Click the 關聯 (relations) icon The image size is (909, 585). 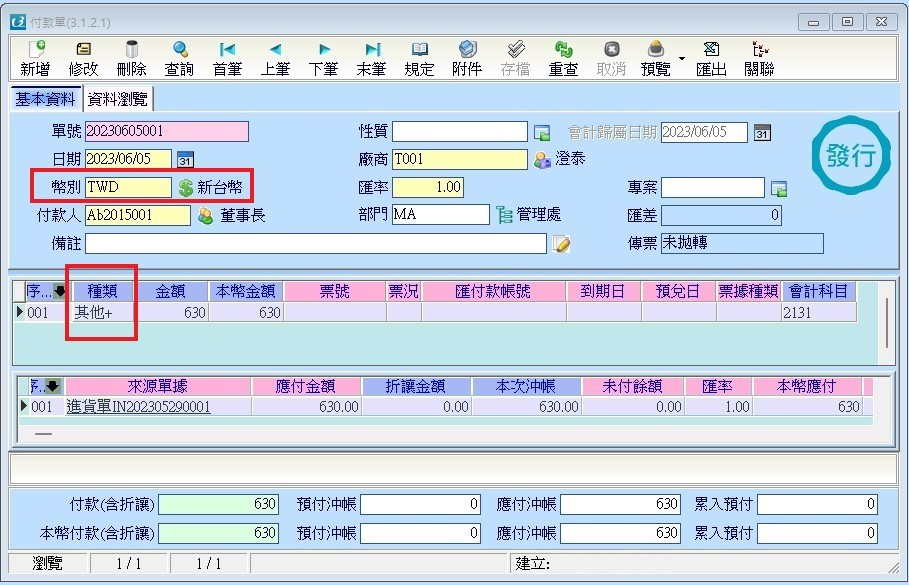click(759, 59)
